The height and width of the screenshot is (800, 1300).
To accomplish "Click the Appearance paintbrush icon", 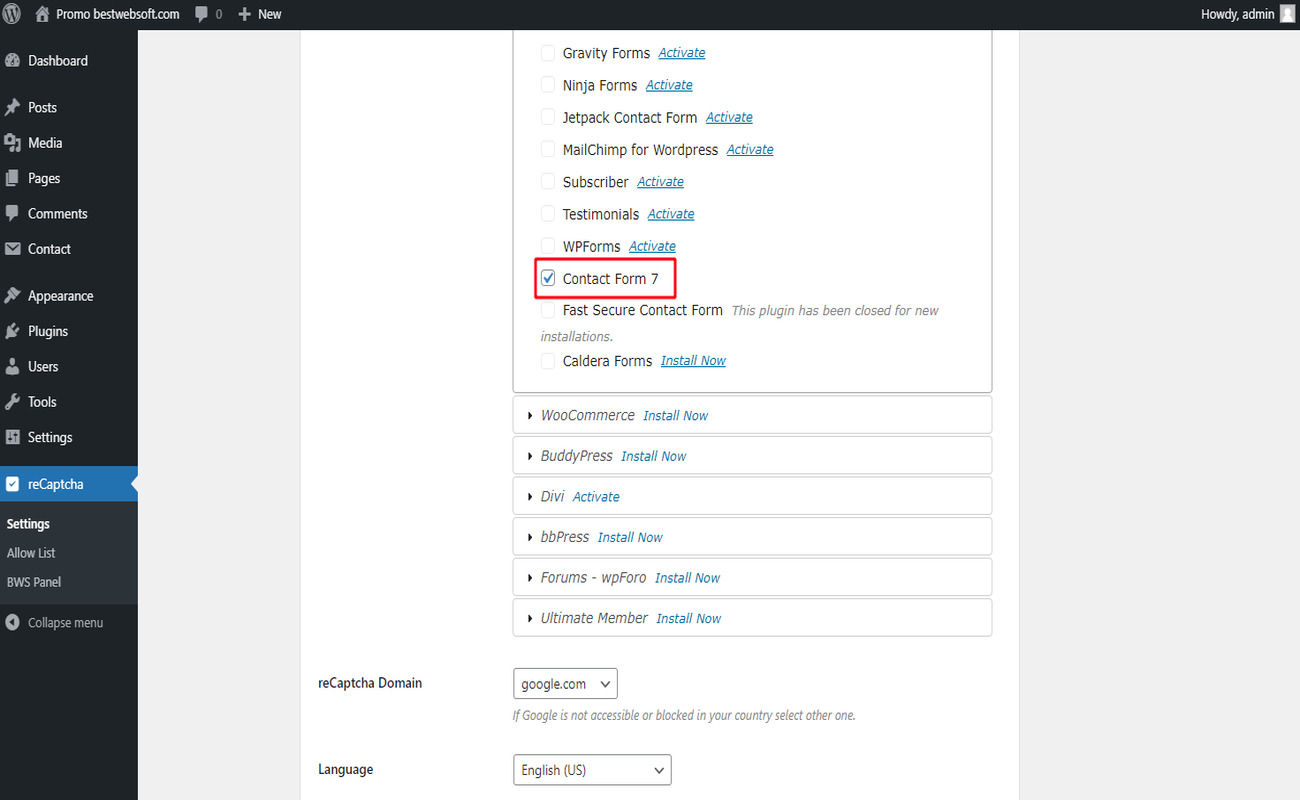I will [x=13, y=296].
